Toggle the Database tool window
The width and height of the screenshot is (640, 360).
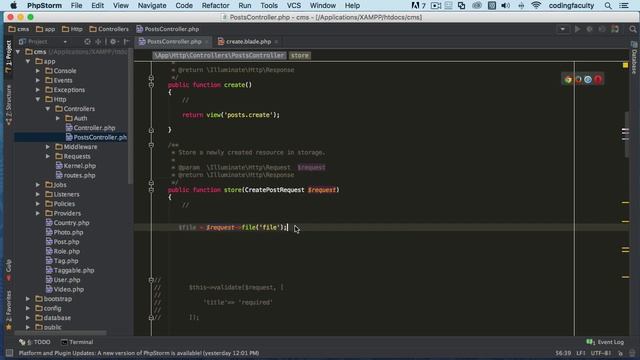coord(634,58)
